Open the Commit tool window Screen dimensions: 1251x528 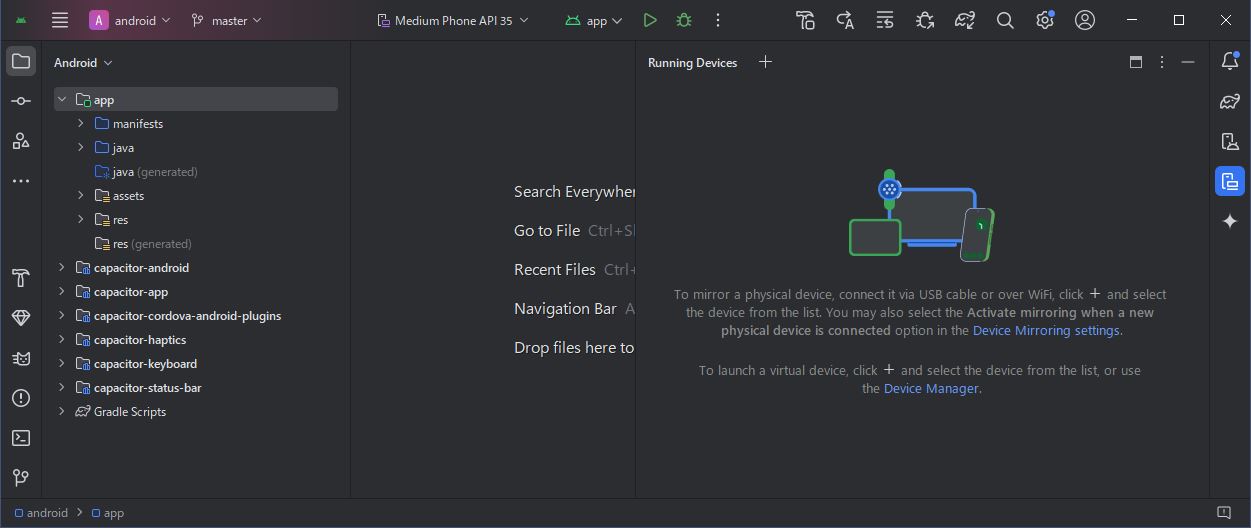tap(21, 101)
